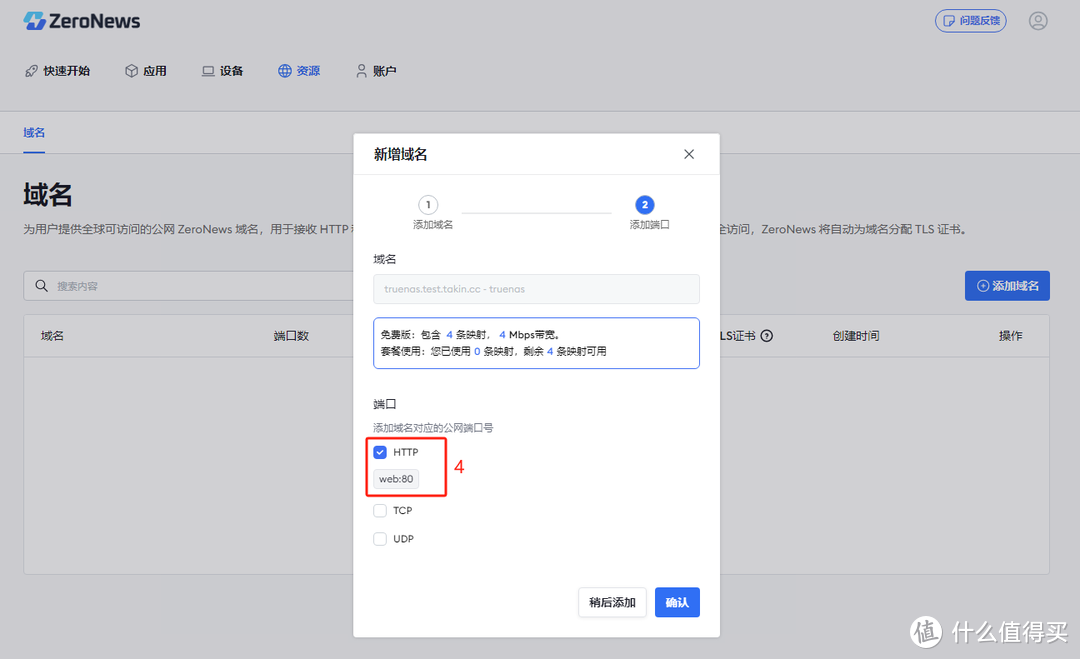The image size is (1080, 659).
Task: Switch to the 域名 tab
Action: click(33, 132)
